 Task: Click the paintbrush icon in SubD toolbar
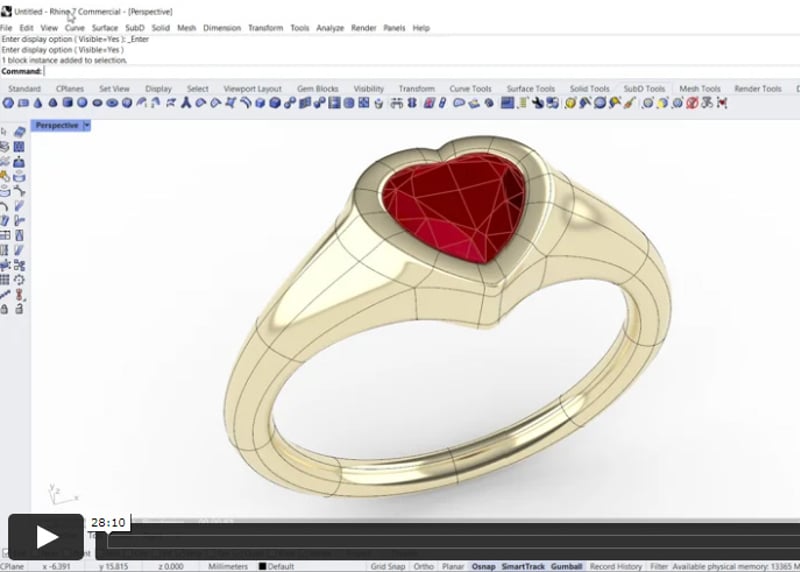tap(628, 103)
